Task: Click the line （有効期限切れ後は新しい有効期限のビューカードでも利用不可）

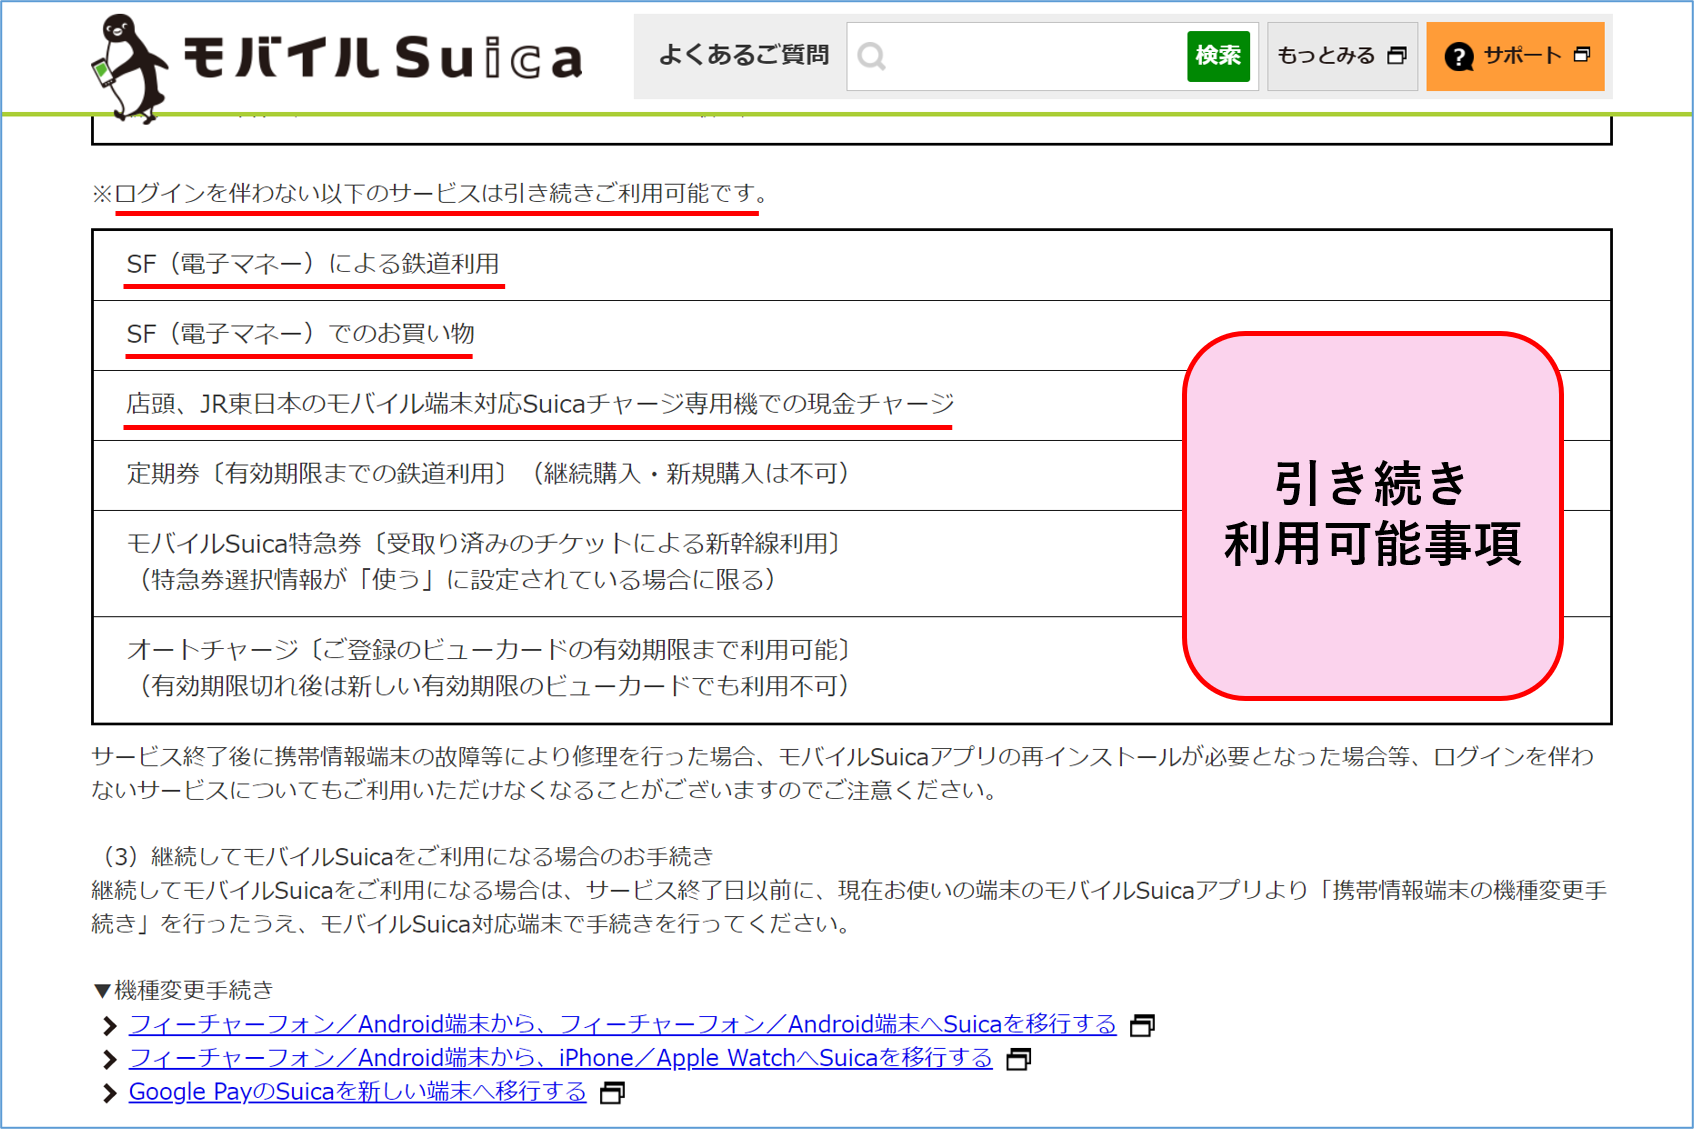Action: coord(495,686)
